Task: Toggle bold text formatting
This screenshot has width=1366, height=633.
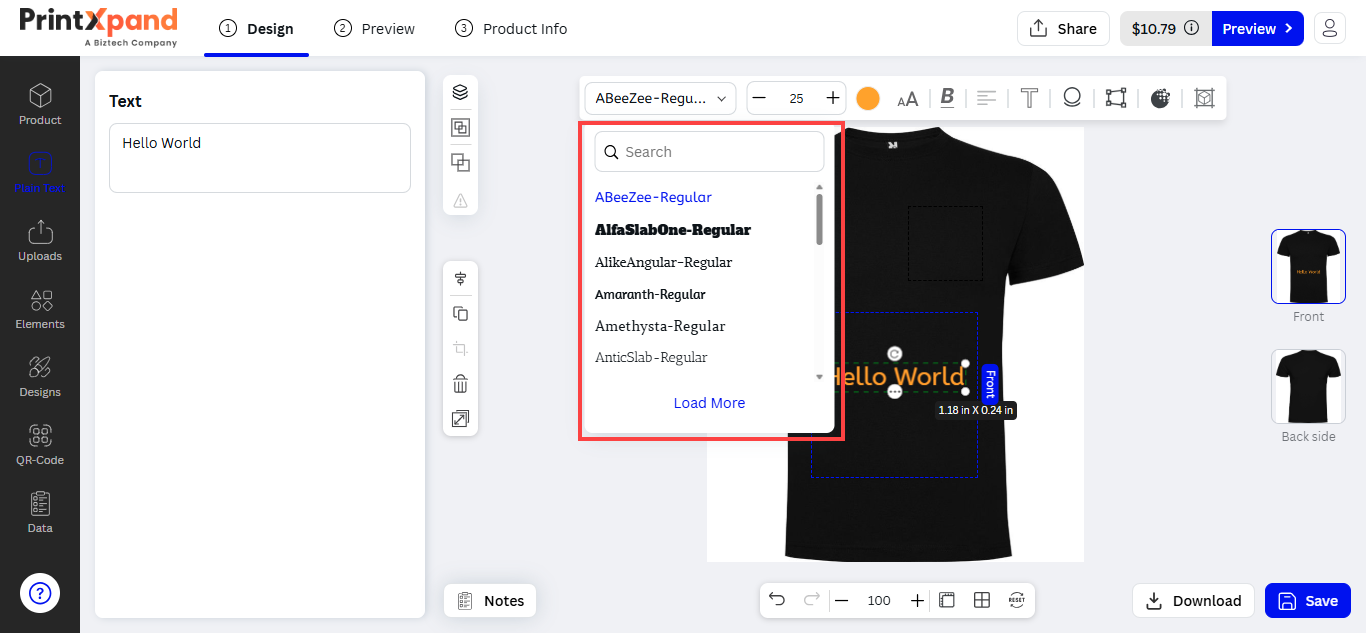Action: click(947, 98)
